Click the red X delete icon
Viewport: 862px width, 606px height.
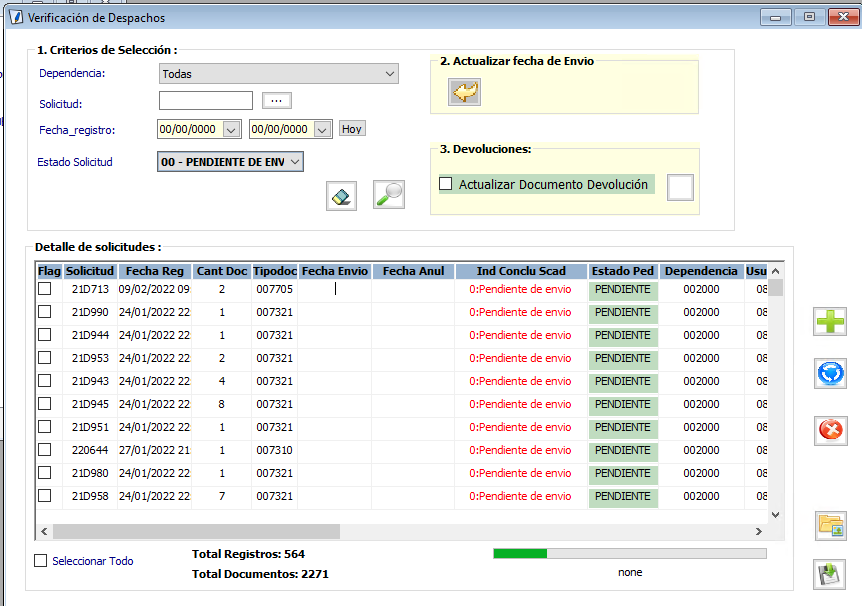pos(830,430)
